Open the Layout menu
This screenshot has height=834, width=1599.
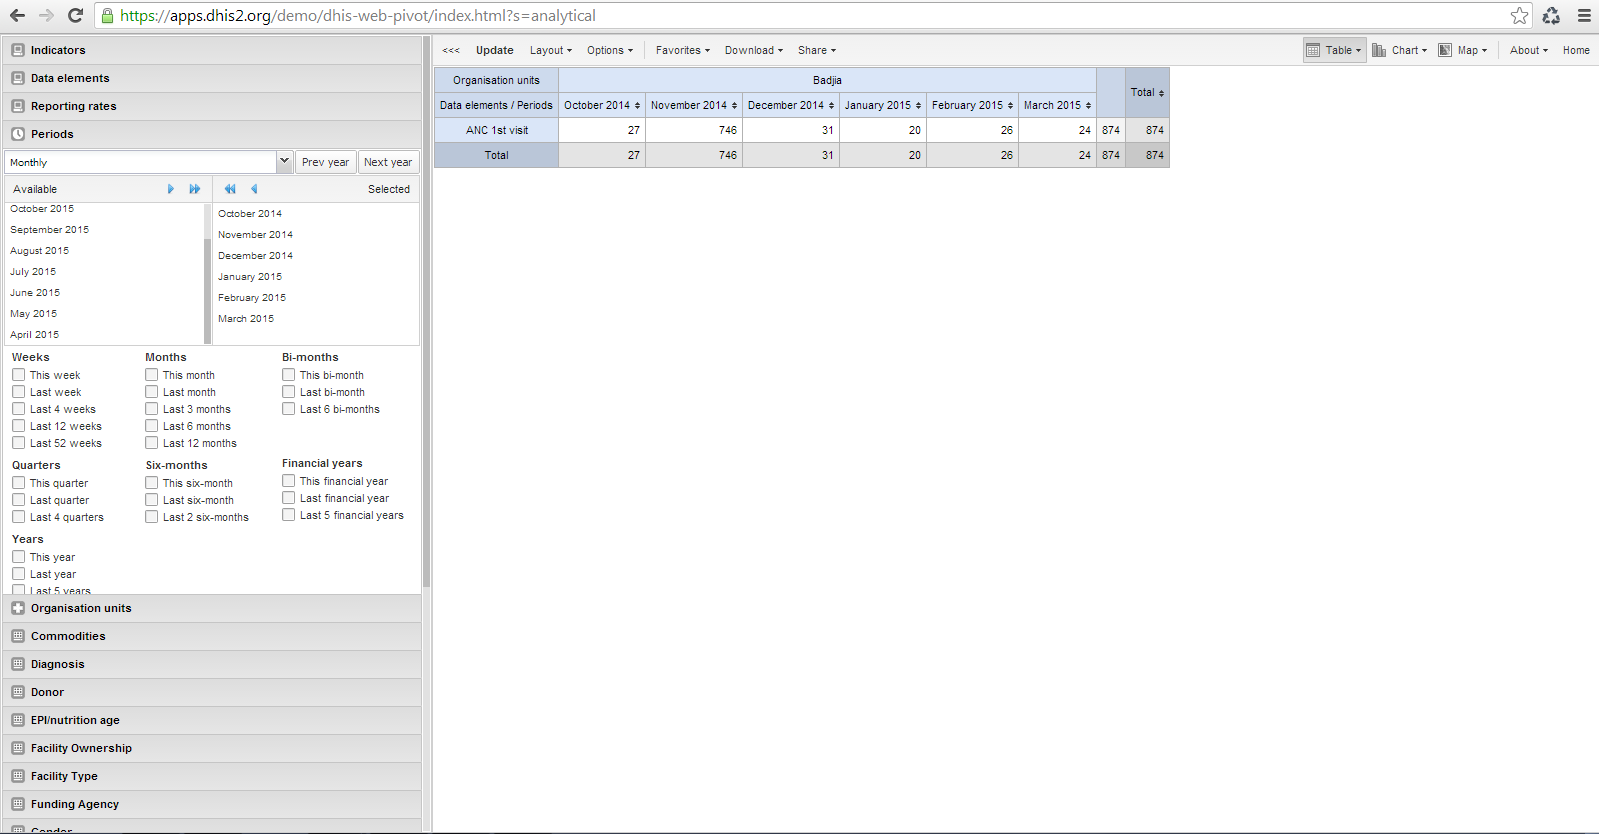(550, 50)
